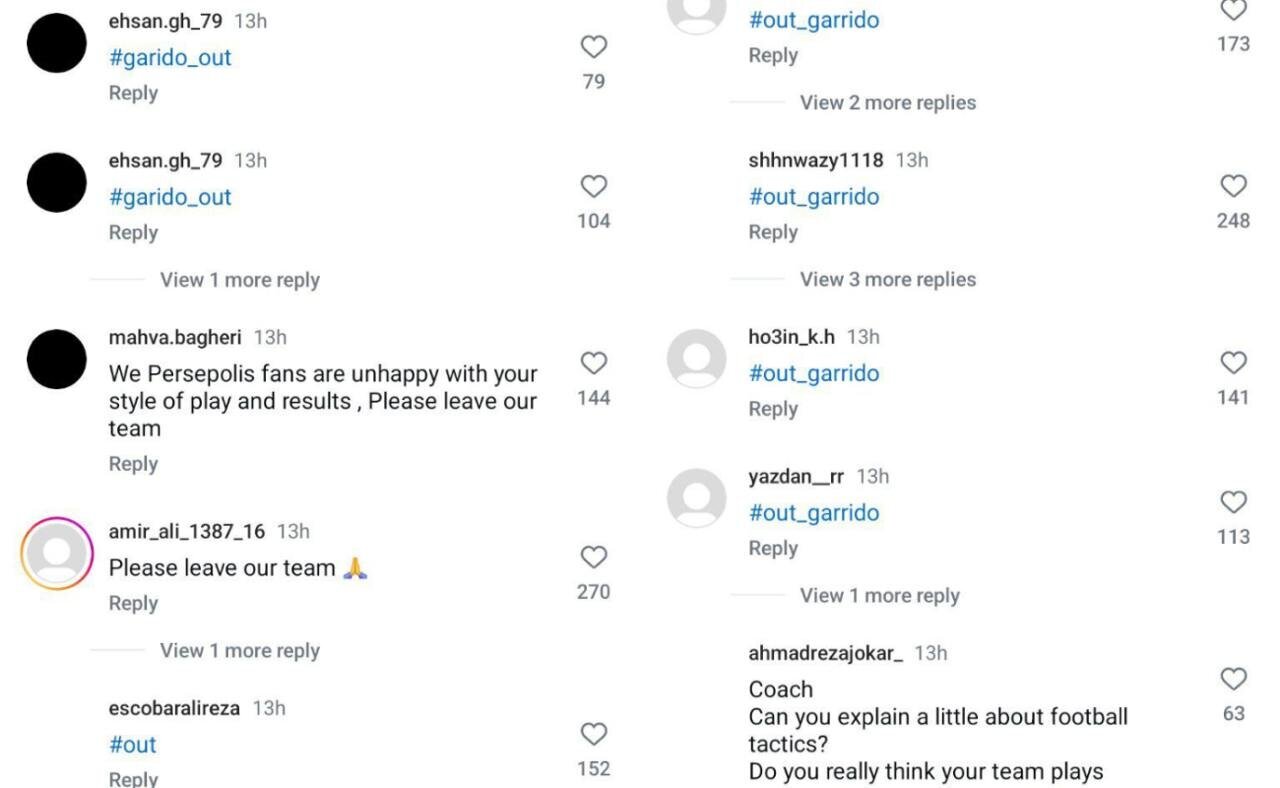The height and width of the screenshot is (788, 1280).
Task: Like escobaralireza's #out comment
Action: [594, 734]
